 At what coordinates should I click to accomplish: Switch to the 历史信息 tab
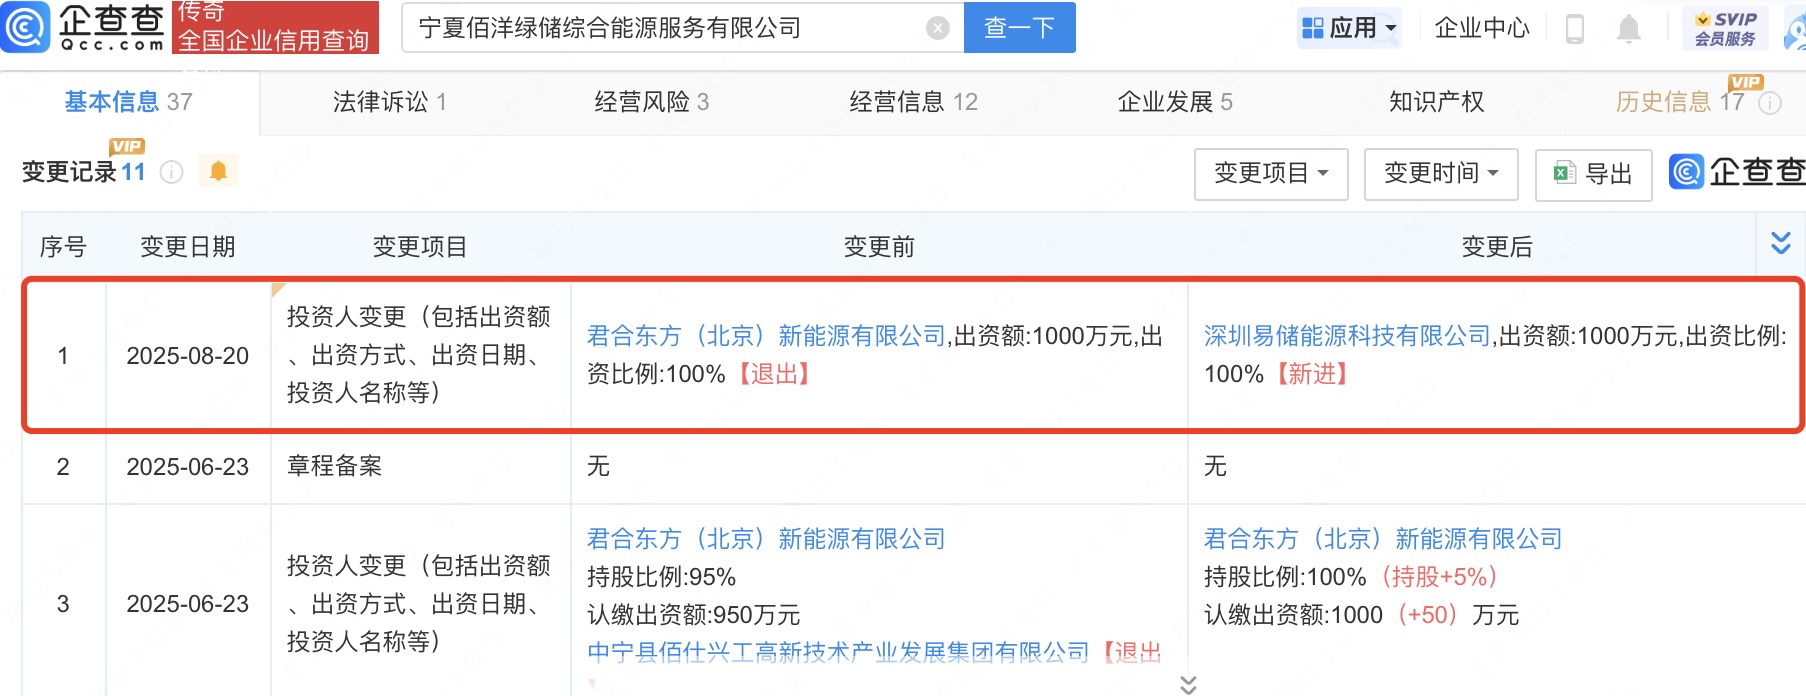click(x=1680, y=102)
